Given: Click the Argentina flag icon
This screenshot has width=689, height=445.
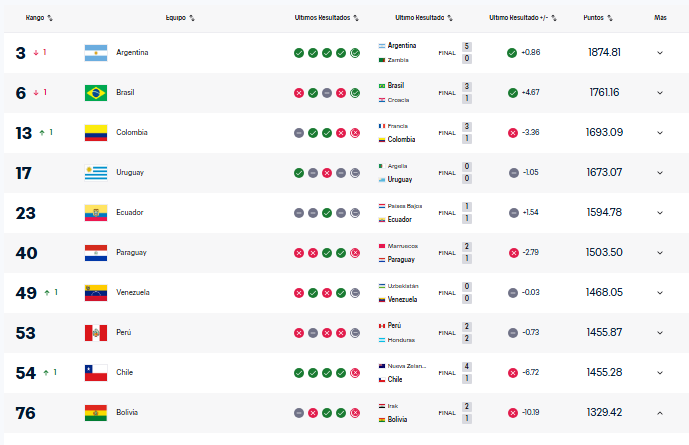Looking at the screenshot, I should click(x=96, y=52).
